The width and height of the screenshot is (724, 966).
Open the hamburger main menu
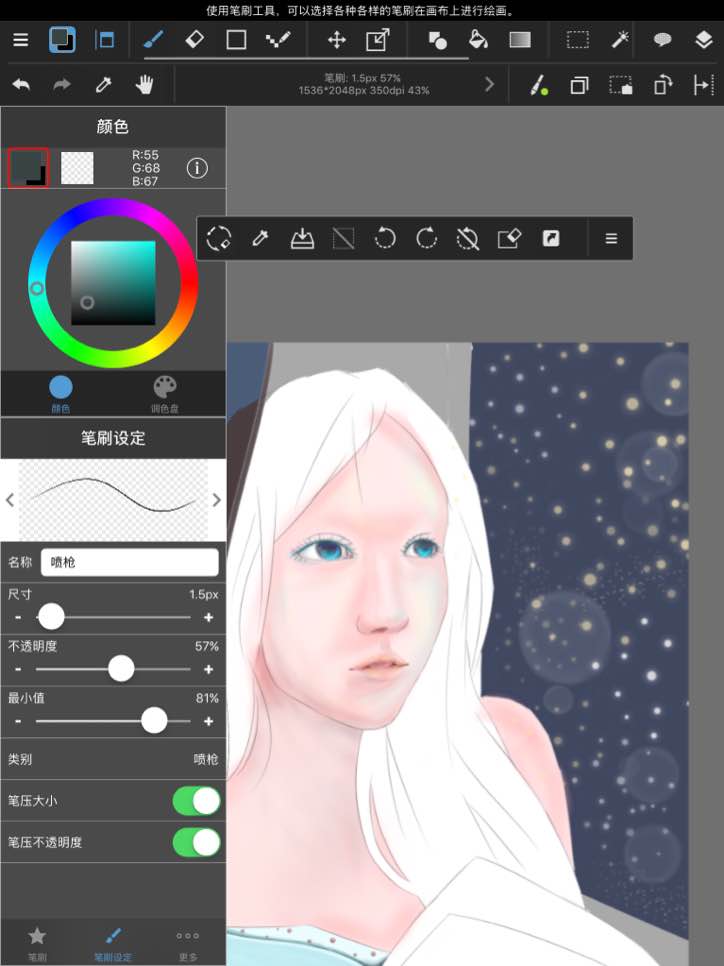[21, 40]
